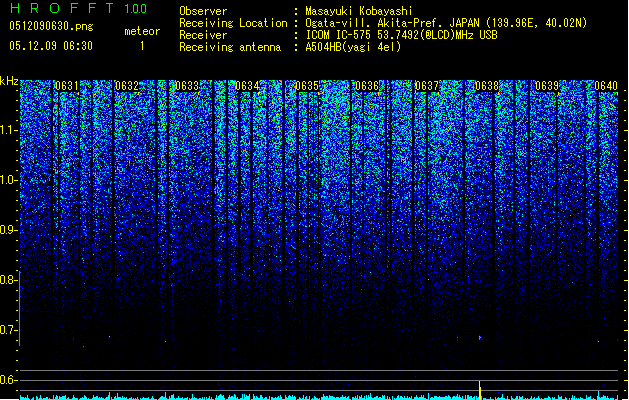Image resolution: width=629 pixels, height=400 pixels.
Task: Click the yellow meteor echo spike near 0638
Action: pyautogui.click(x=480, y=390)
